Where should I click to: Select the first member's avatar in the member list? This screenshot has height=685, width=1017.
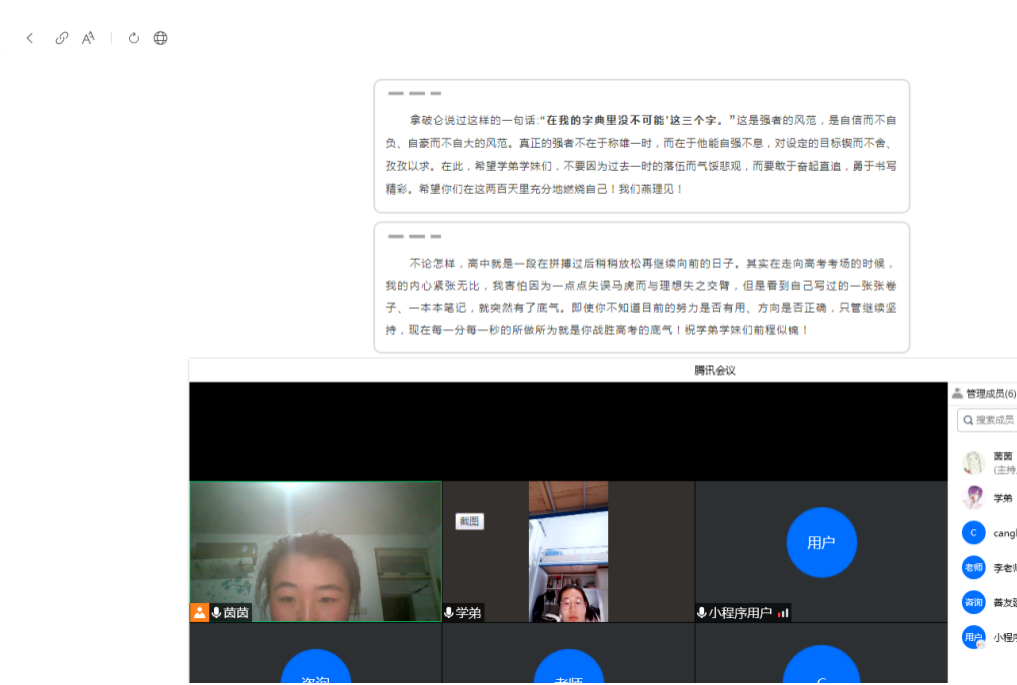[973, 462]
